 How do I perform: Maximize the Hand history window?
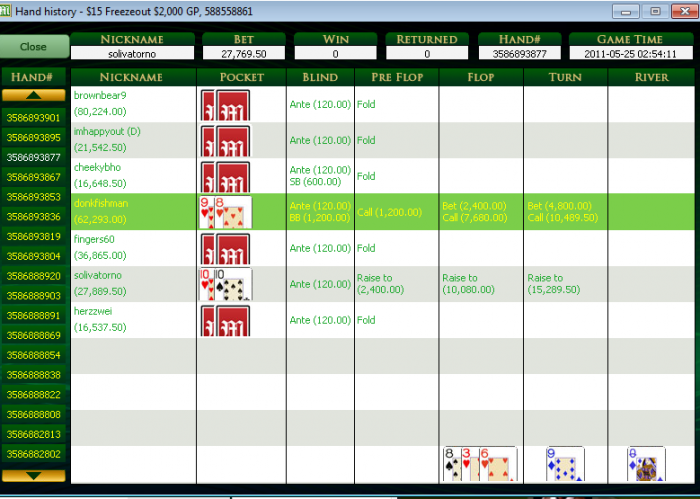[x=655, y=11]
